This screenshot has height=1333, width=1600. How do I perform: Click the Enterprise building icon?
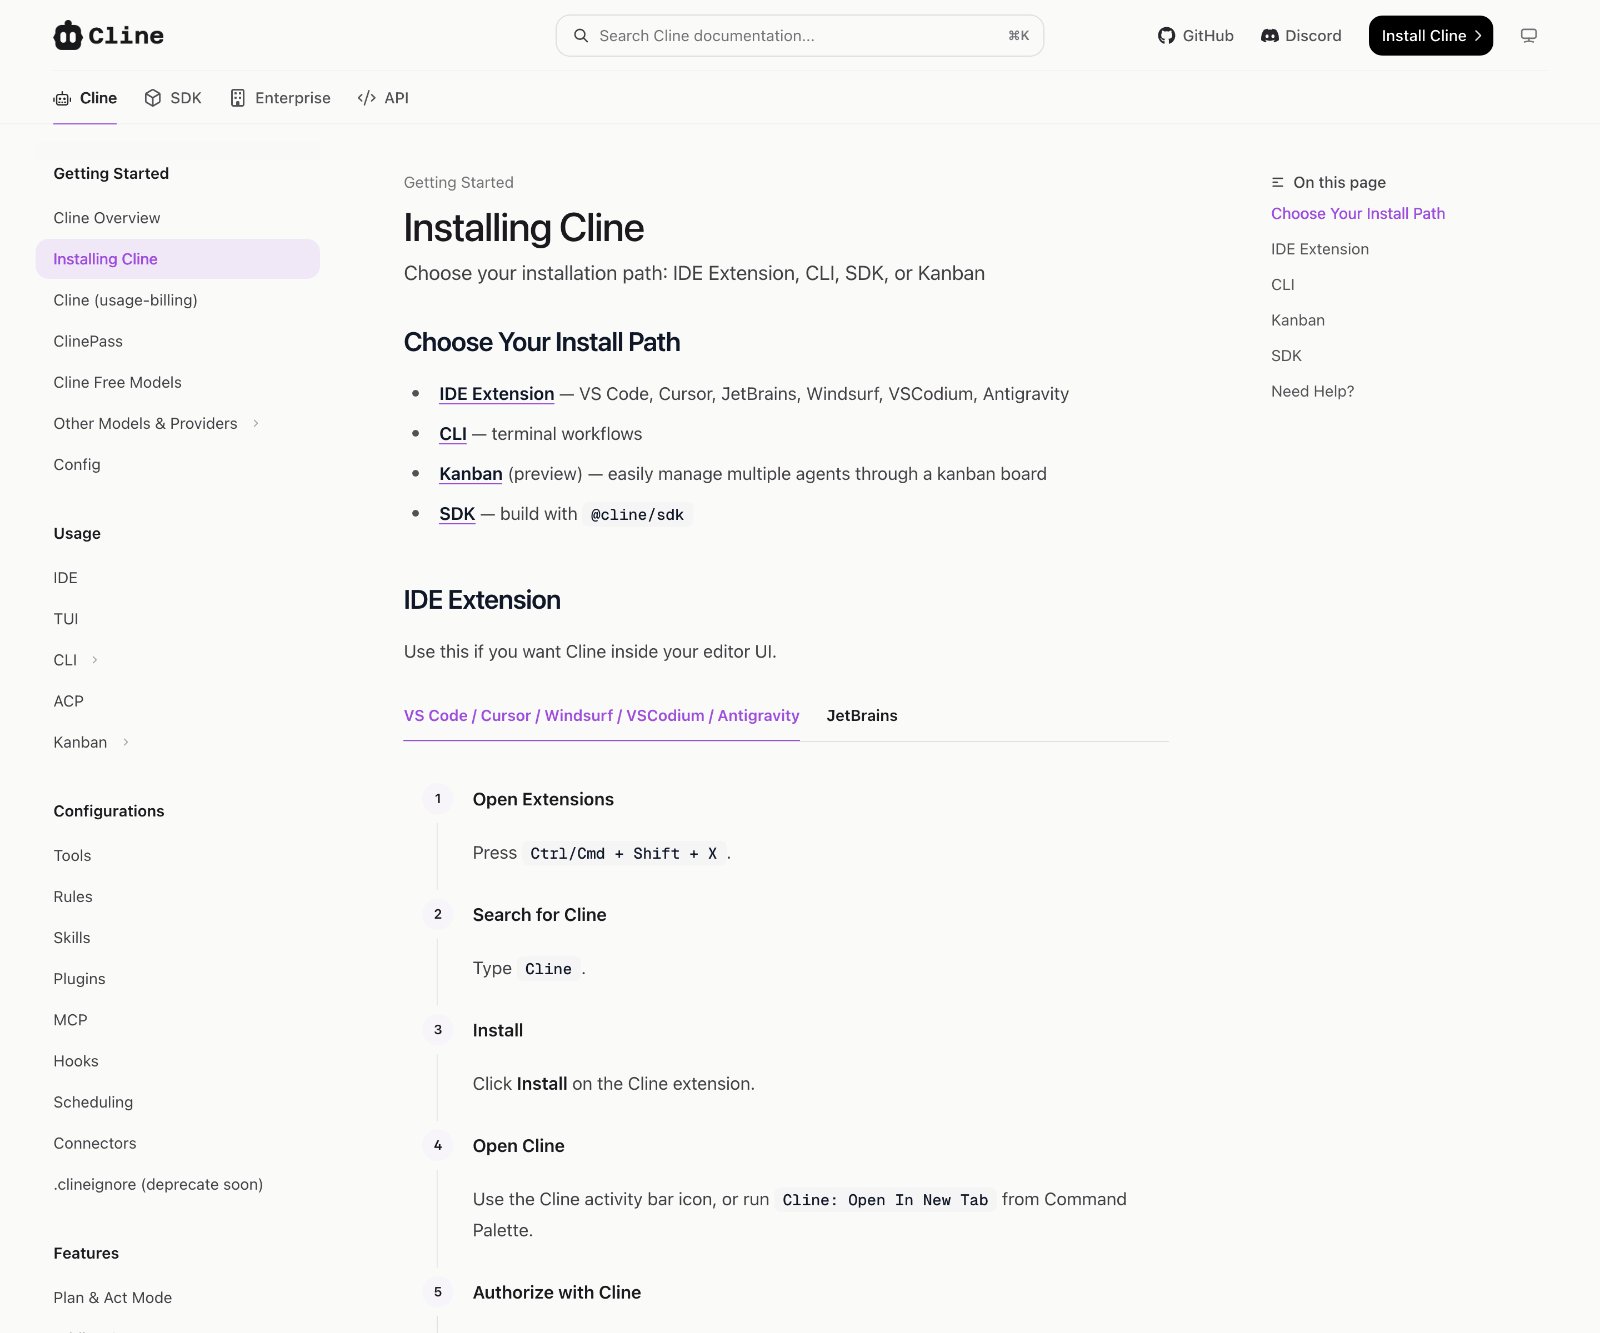(x=238, y=98)
